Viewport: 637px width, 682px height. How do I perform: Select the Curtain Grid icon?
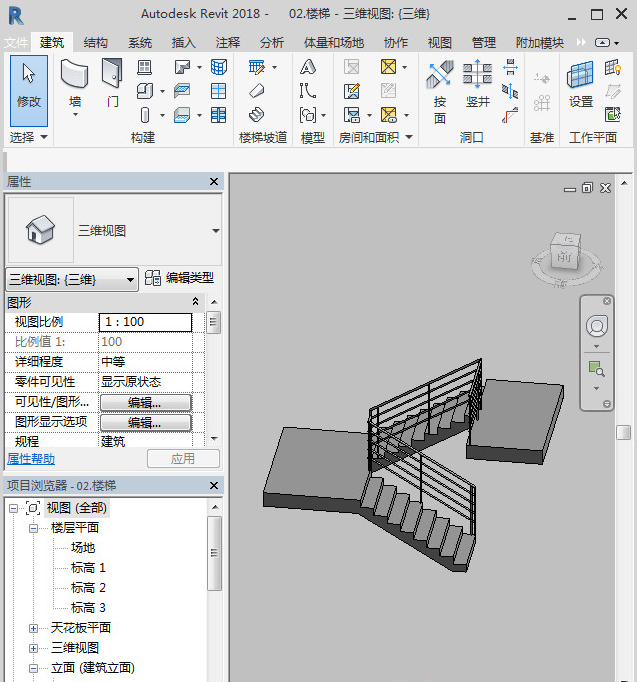218,91
